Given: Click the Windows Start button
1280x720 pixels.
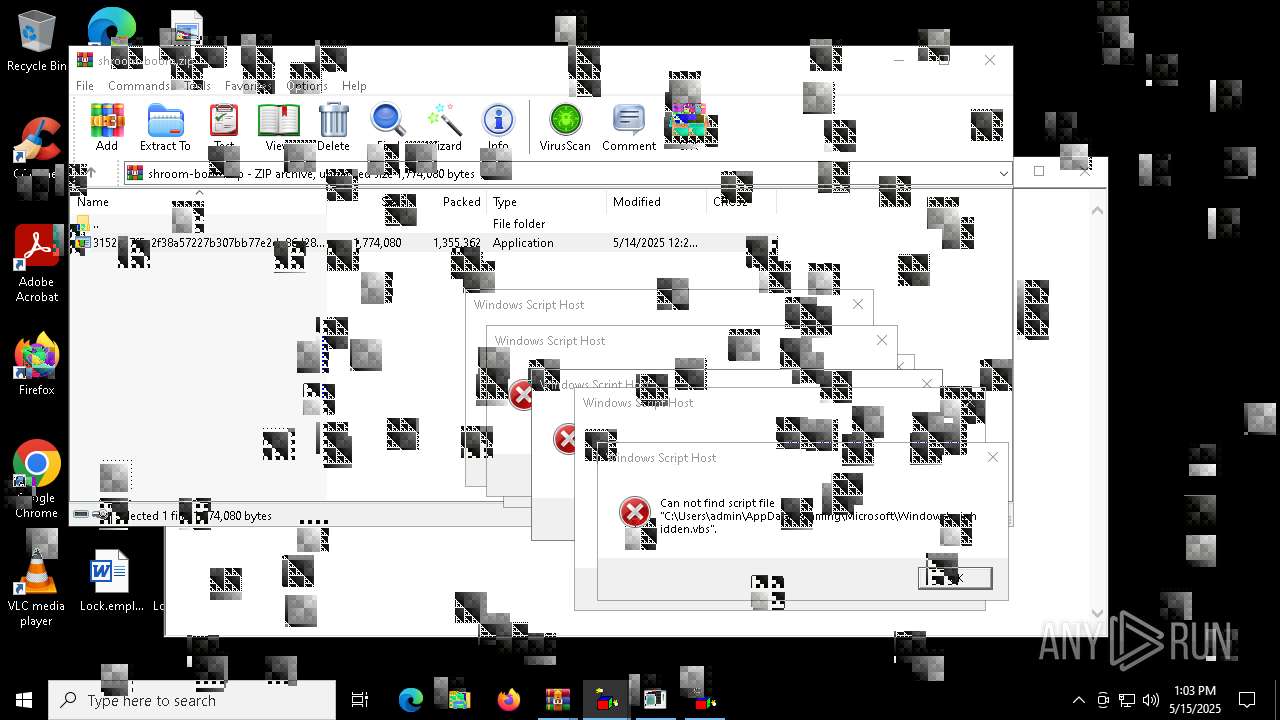Looking at the screenshot, I should tap(24, 700).
